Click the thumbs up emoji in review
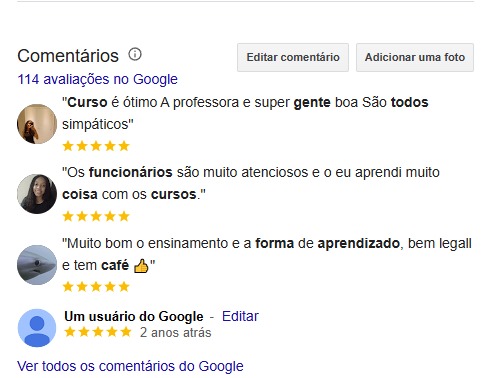 pyautogui.click(x=141, y=266)
